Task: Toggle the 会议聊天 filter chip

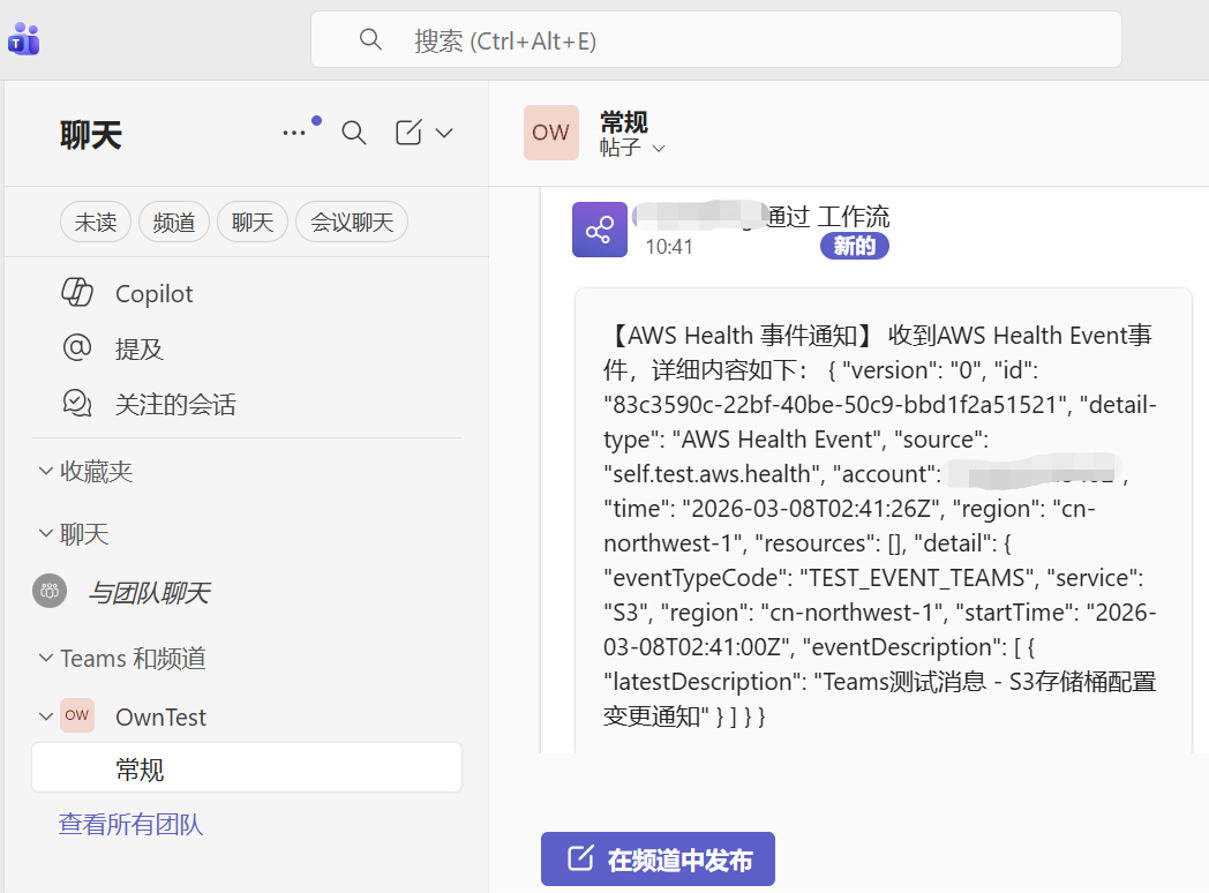Action: (x=352, y=222)
